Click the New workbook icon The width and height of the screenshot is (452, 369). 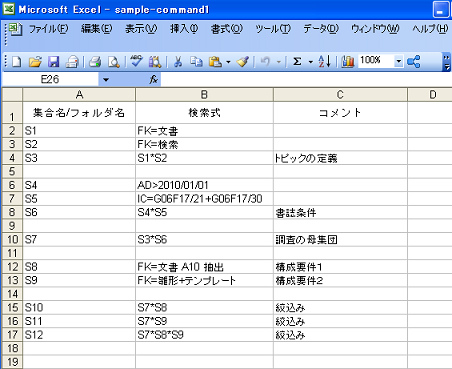coord(17,62)
